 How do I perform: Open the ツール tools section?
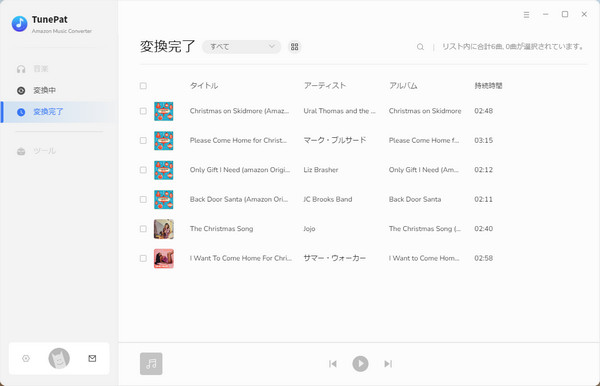click(36, 151)
